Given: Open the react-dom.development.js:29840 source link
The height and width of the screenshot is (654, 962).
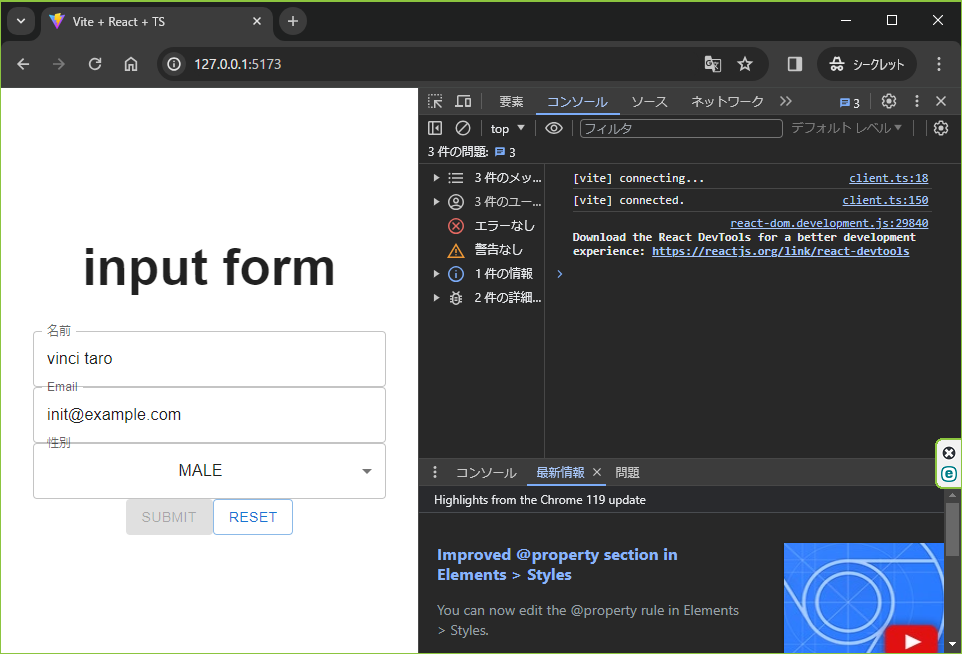Looking at the screenshot, I should [x=829, y=223].
